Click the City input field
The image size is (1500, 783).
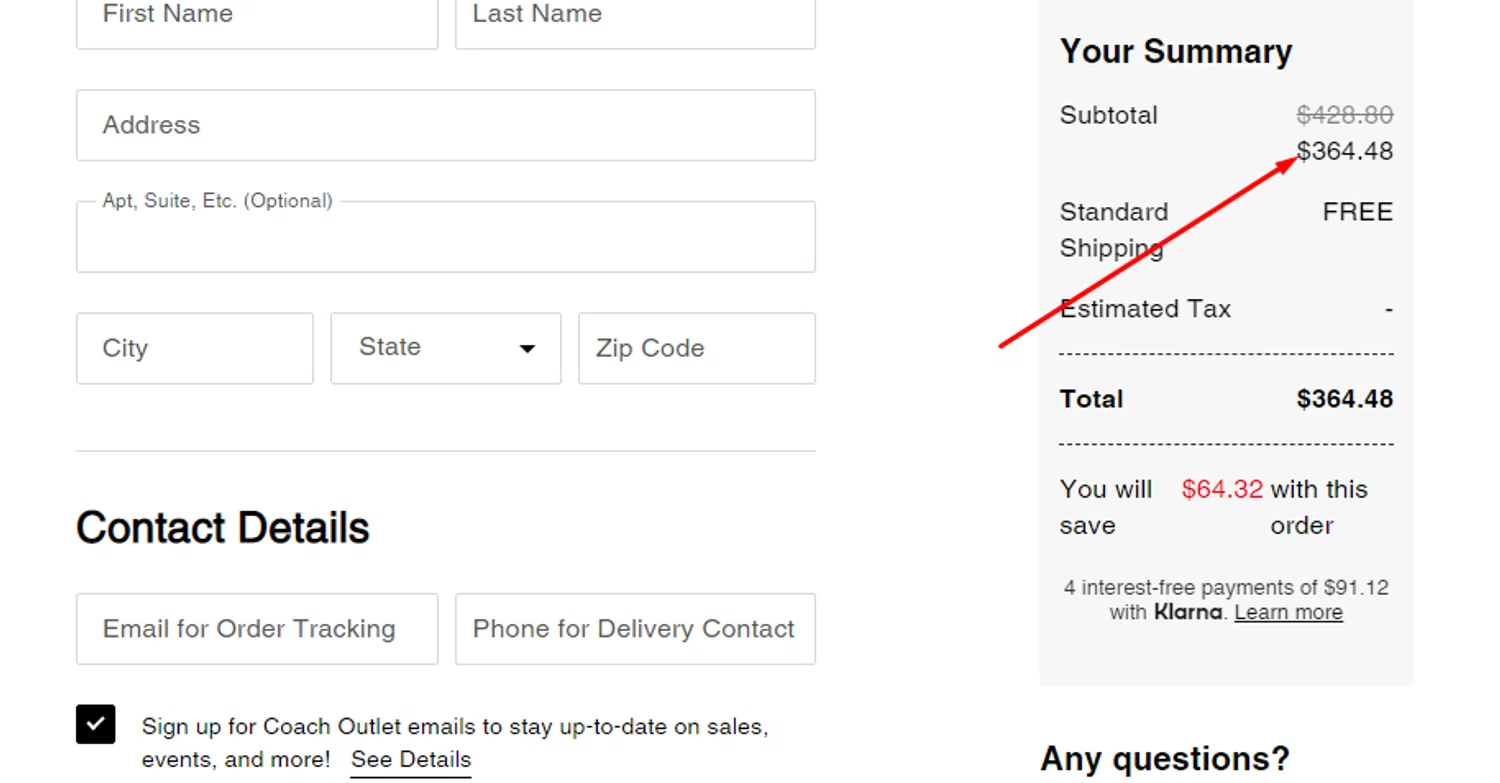(x=194, y=348)
